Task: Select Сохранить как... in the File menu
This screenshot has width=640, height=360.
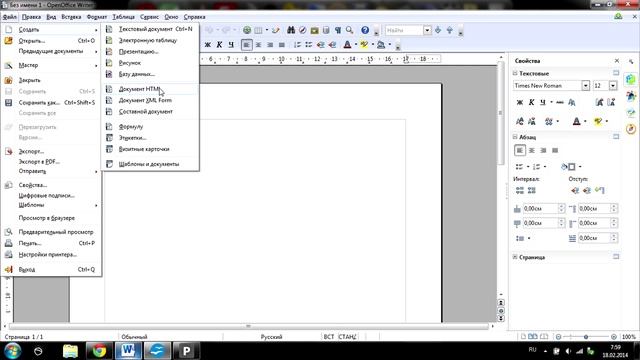Action: [x=50, y=103]
